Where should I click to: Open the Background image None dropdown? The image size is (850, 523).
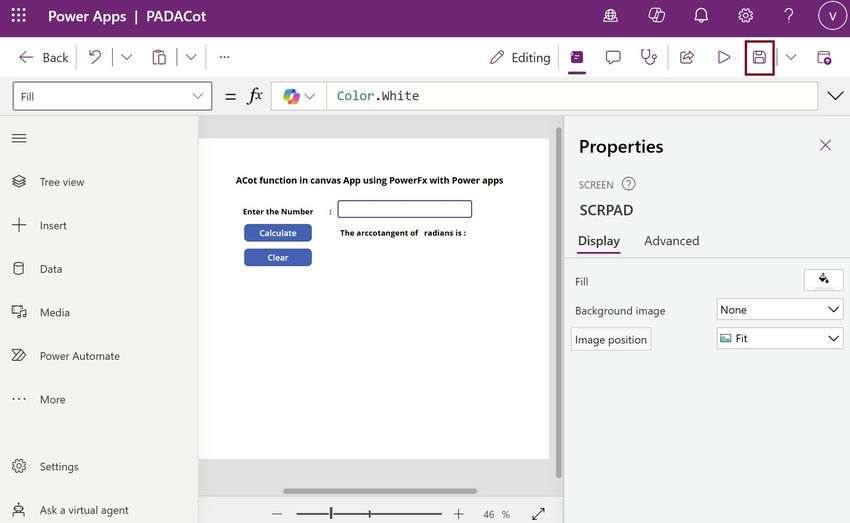780,310
